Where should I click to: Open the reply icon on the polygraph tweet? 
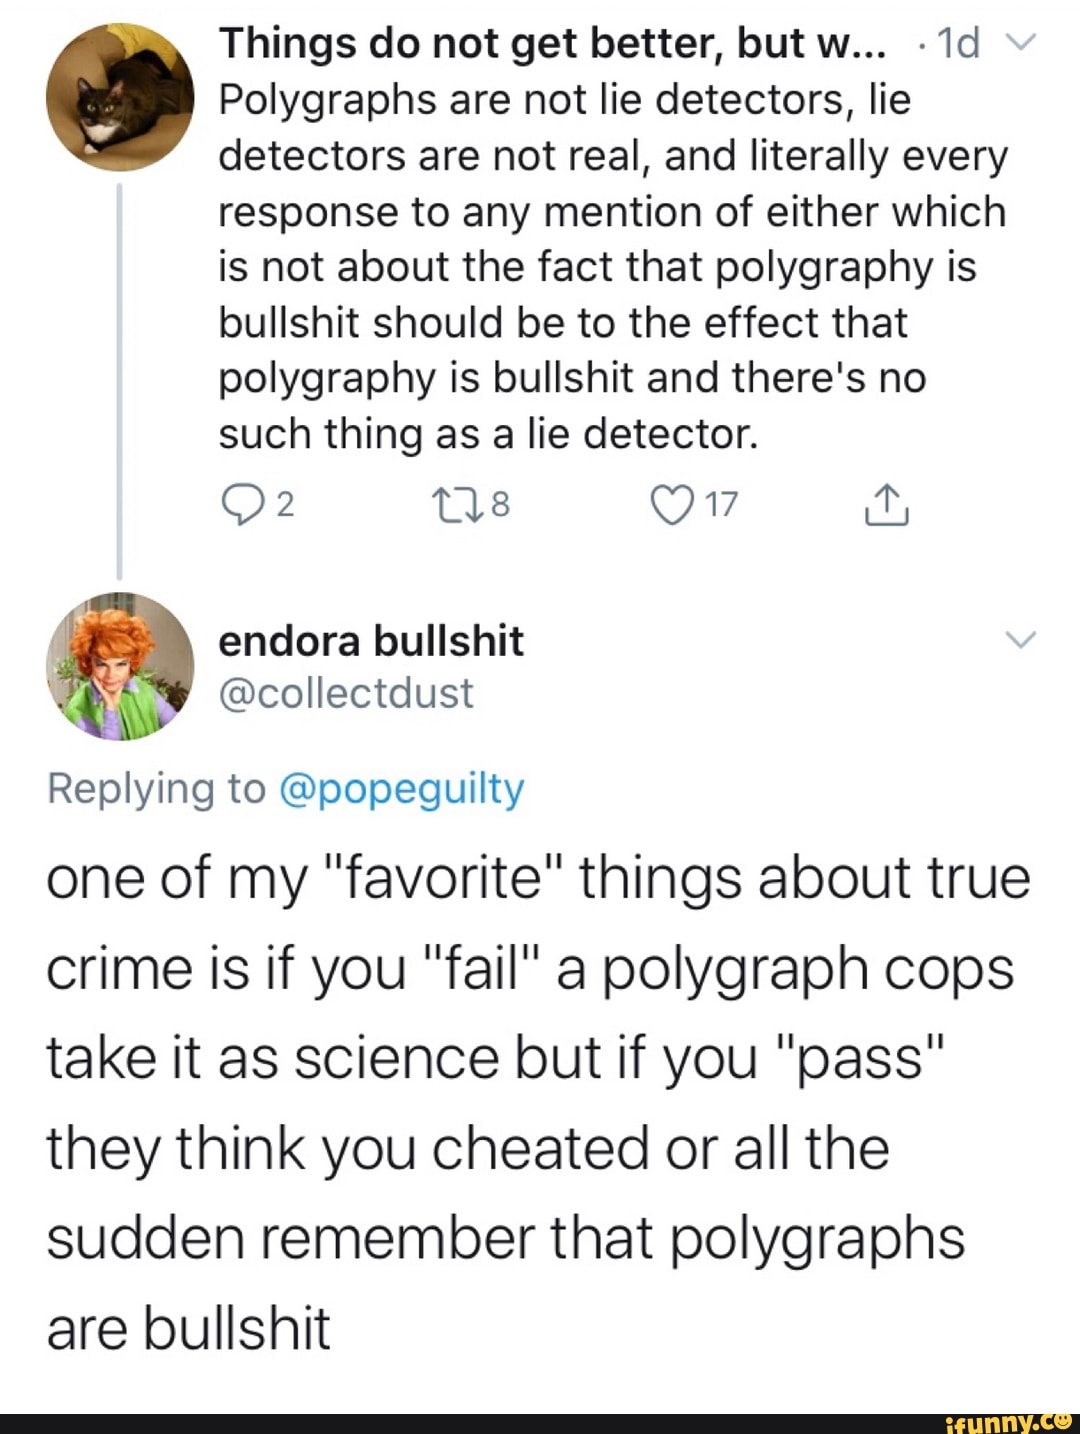pyautogui.click(x=243, y=503)
